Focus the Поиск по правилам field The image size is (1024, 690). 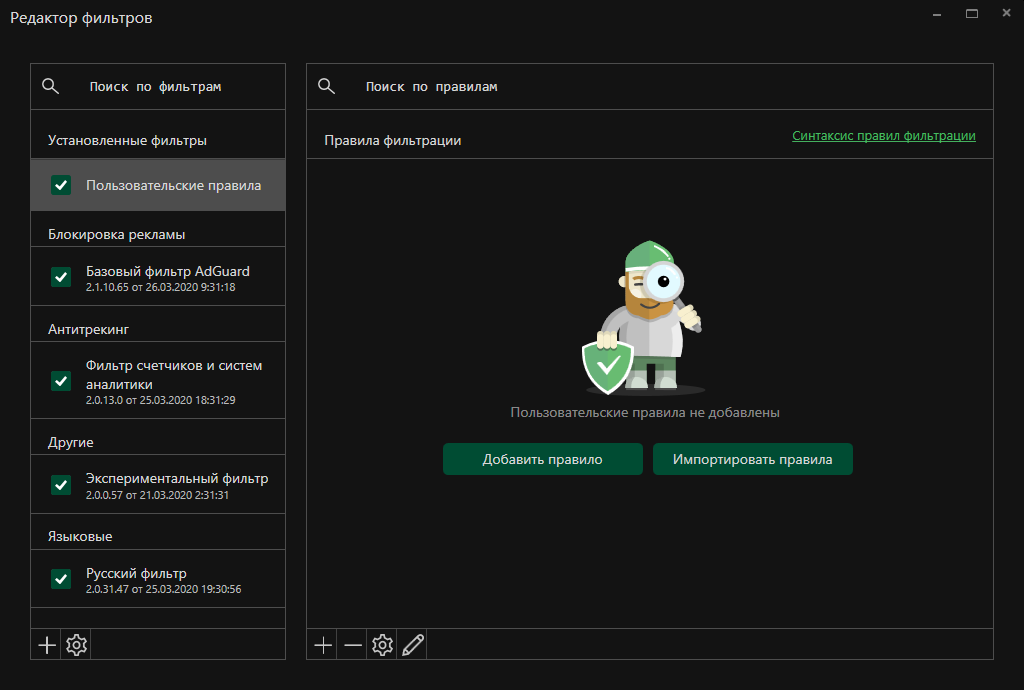click(650, 86)
